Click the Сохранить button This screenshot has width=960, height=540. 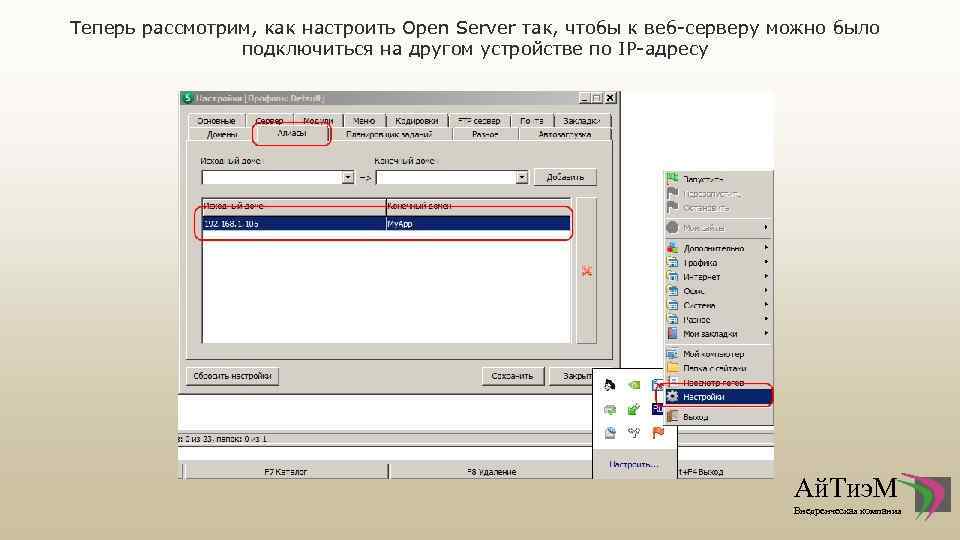click(x=512, y=376)
